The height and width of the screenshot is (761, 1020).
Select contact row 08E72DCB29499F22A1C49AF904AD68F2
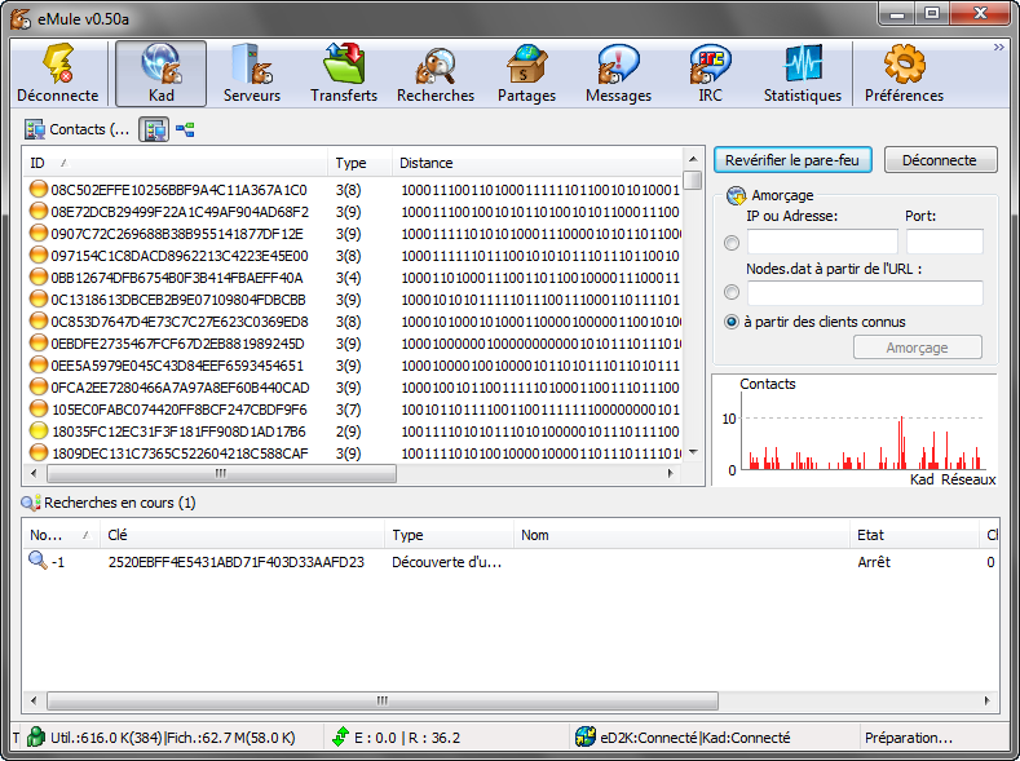pyautogui.click(x=353, y=211)
